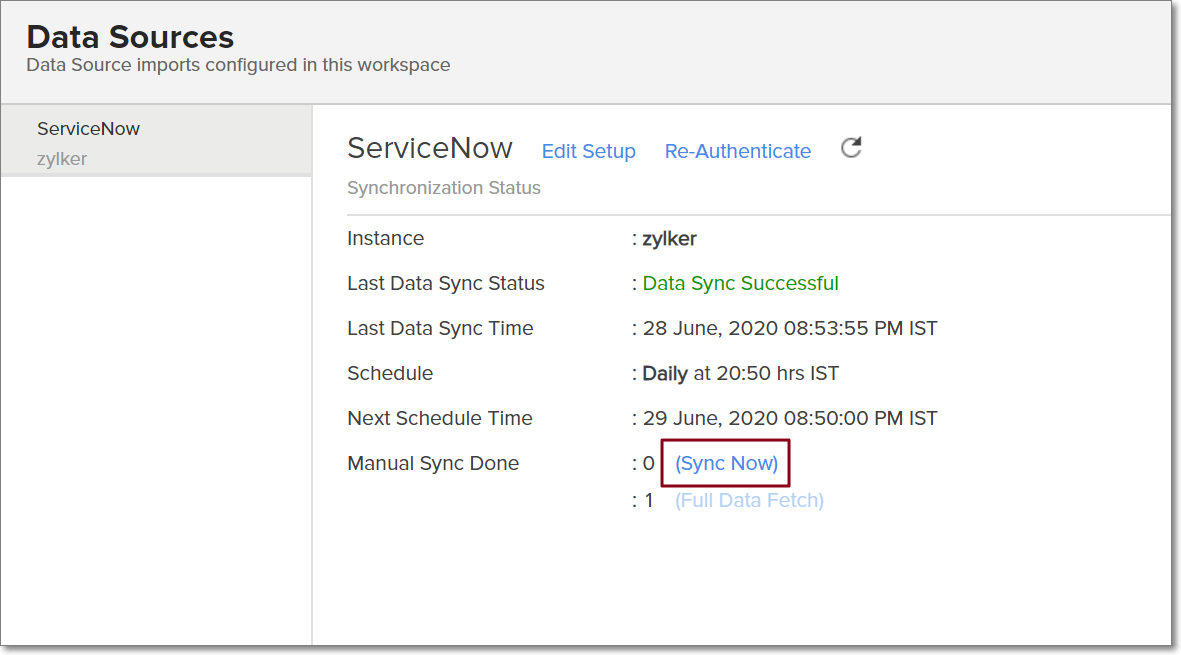The width and height of the screenshot is (1181, 655).
Task: Click the green Data Sync Successful status
Action: point(740,283)
